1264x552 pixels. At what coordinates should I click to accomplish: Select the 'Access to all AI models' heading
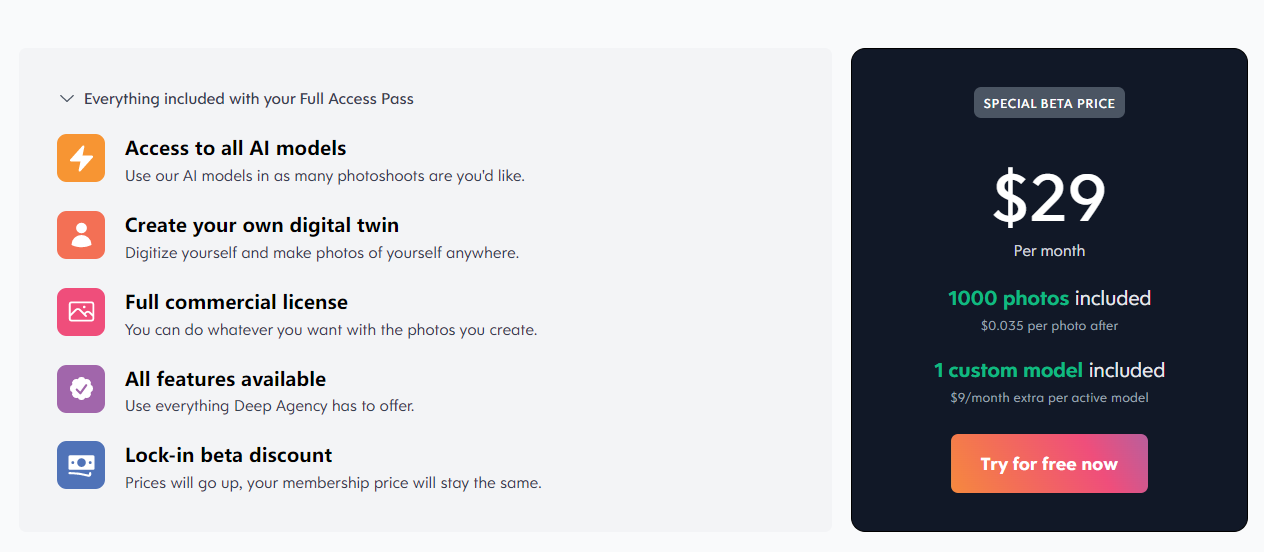click(235, 148)
